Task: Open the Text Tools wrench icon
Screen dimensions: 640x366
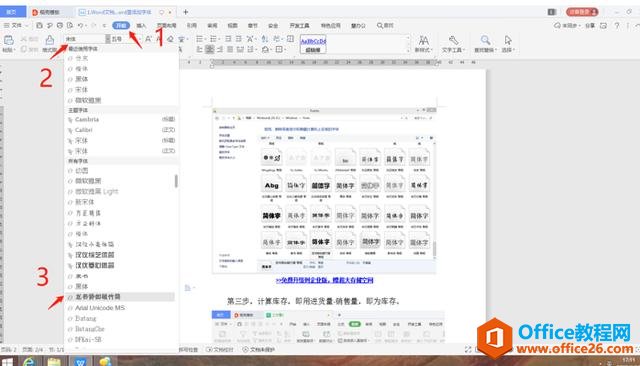Action: click(x=453, y=40)
